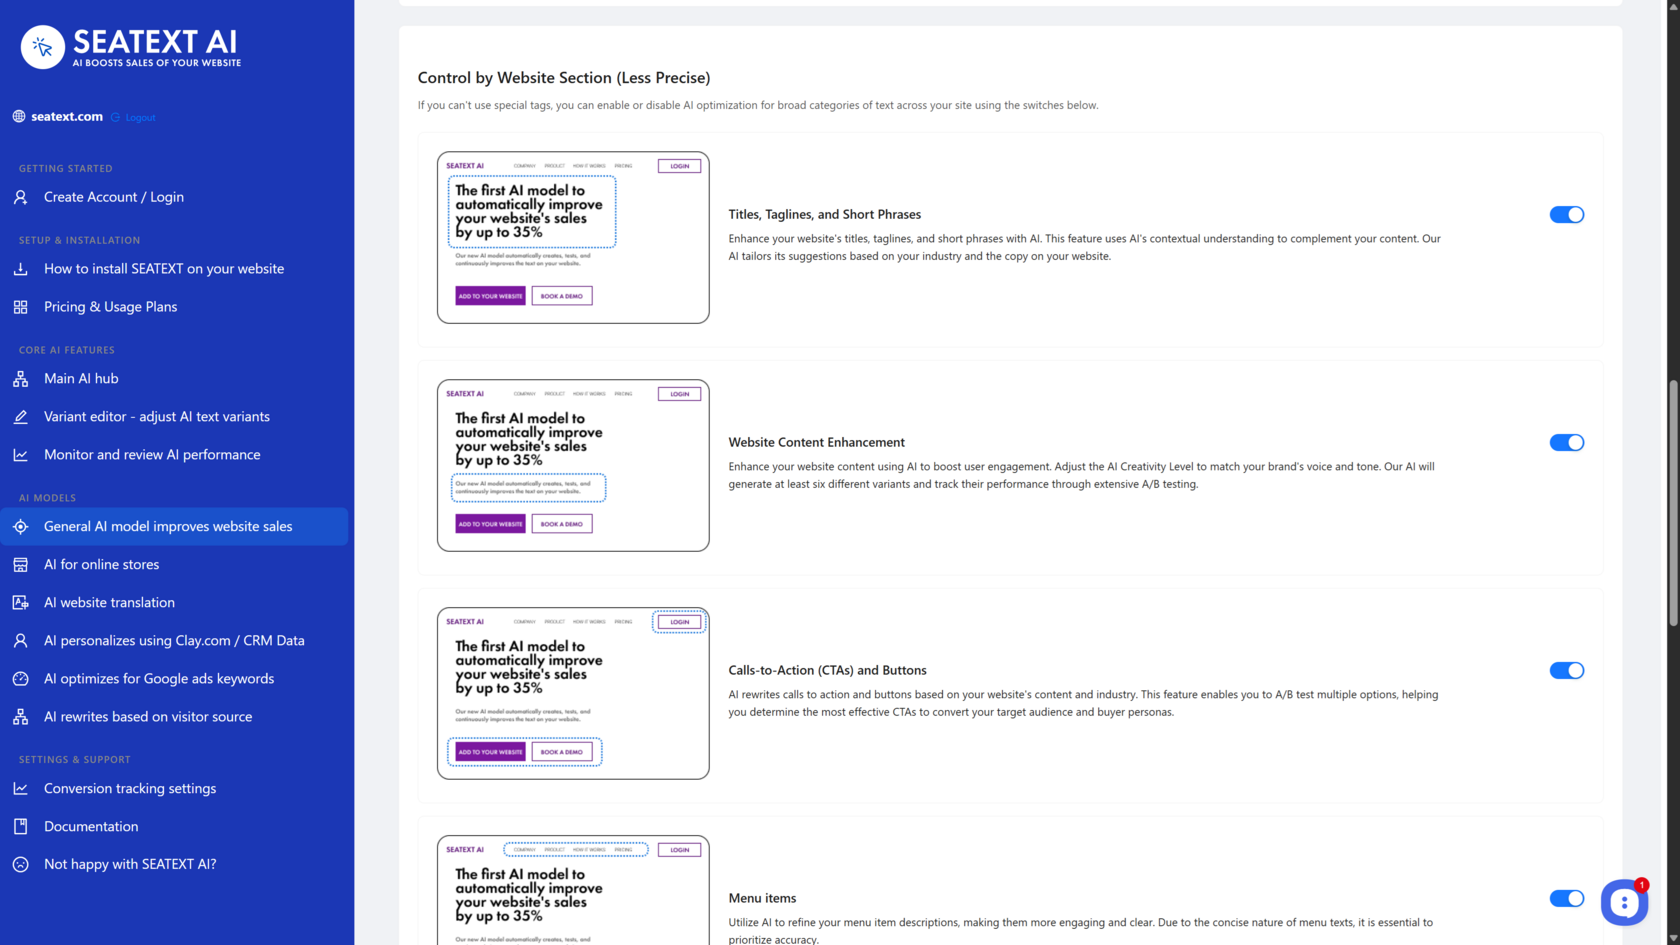This screenshot has height=945, width=1680.
Task: Click the AI for online stores icon
Action: 21,565
